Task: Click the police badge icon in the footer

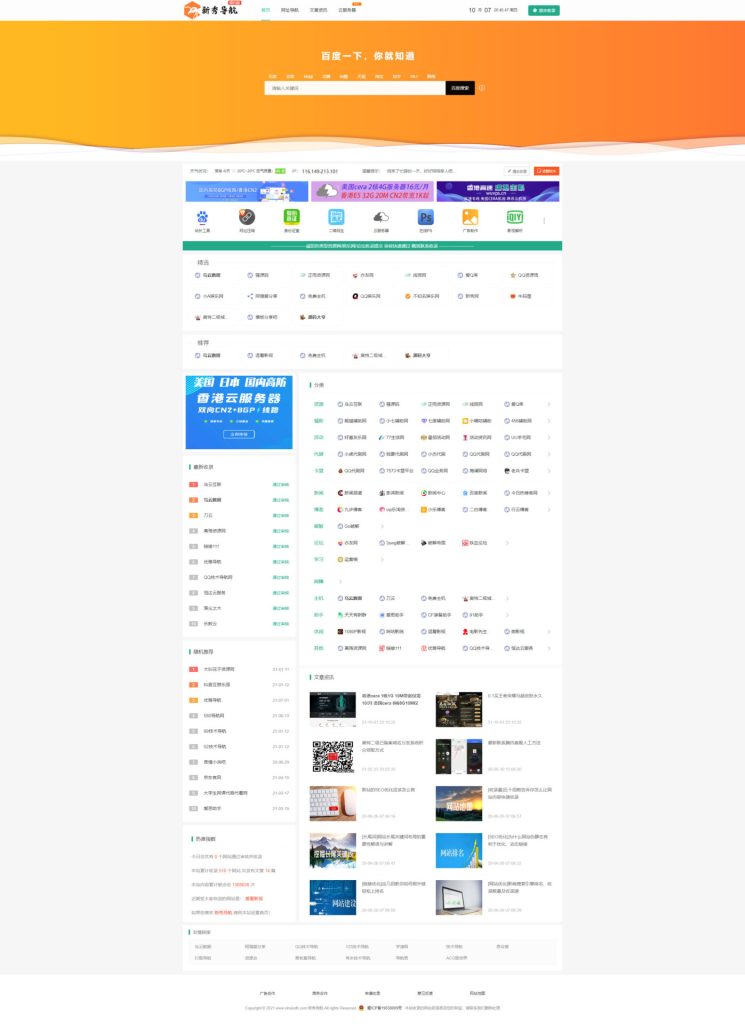Action: (x=362, y=1008)
